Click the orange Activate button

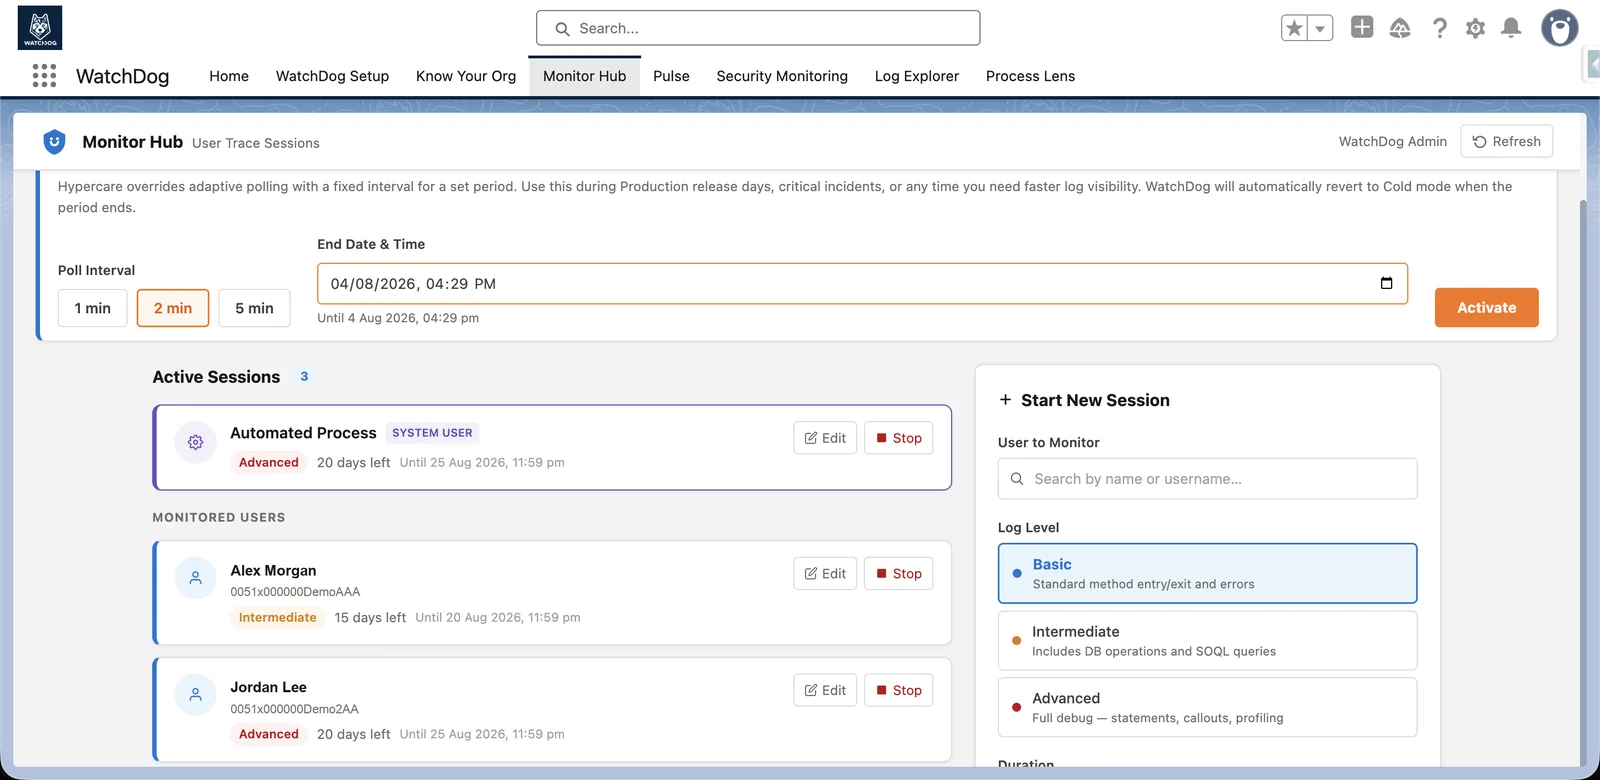(1486, 307)
